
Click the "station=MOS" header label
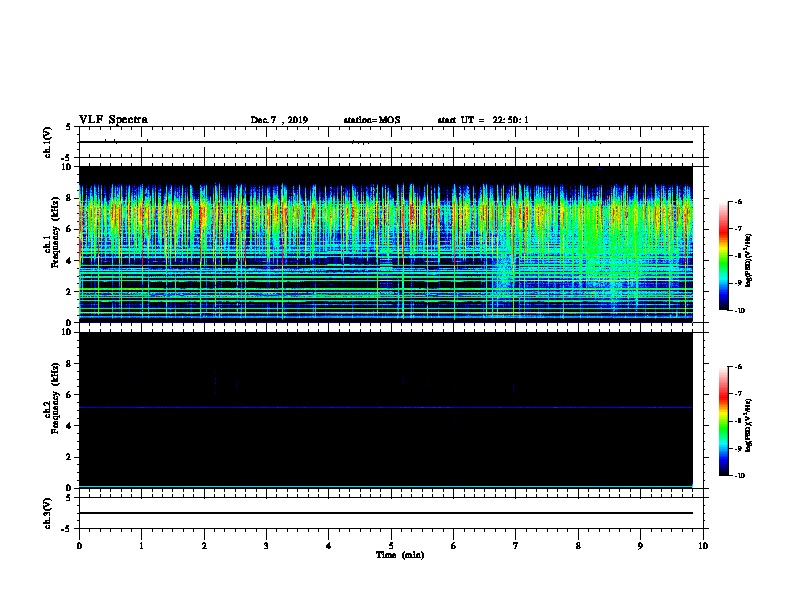pos(372,120)
